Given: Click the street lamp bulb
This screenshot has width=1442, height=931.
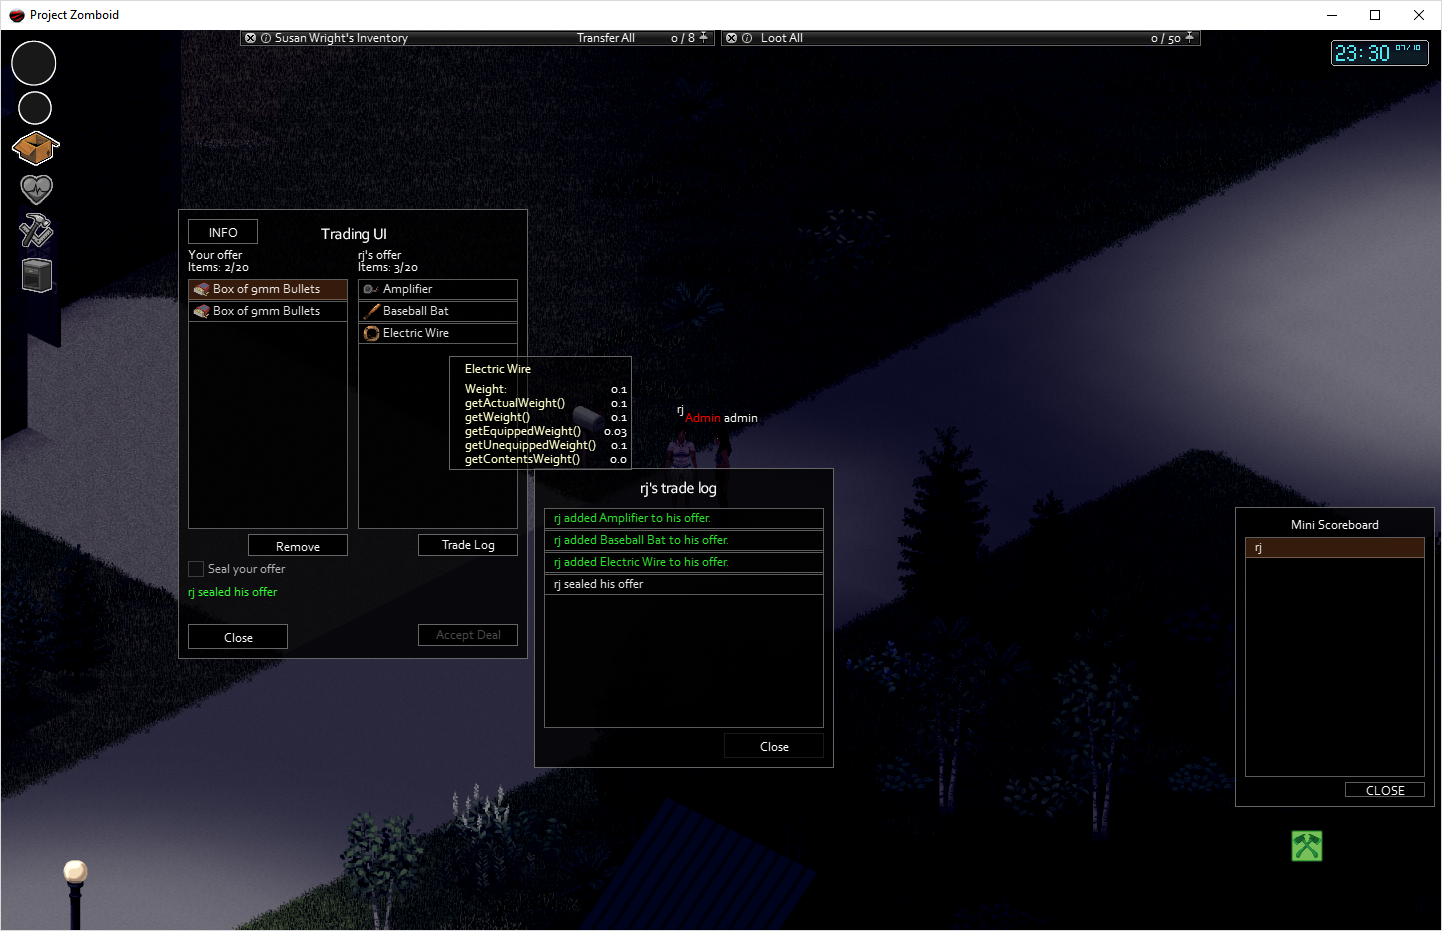Looking at the screenshot, I should coord(76,871).
